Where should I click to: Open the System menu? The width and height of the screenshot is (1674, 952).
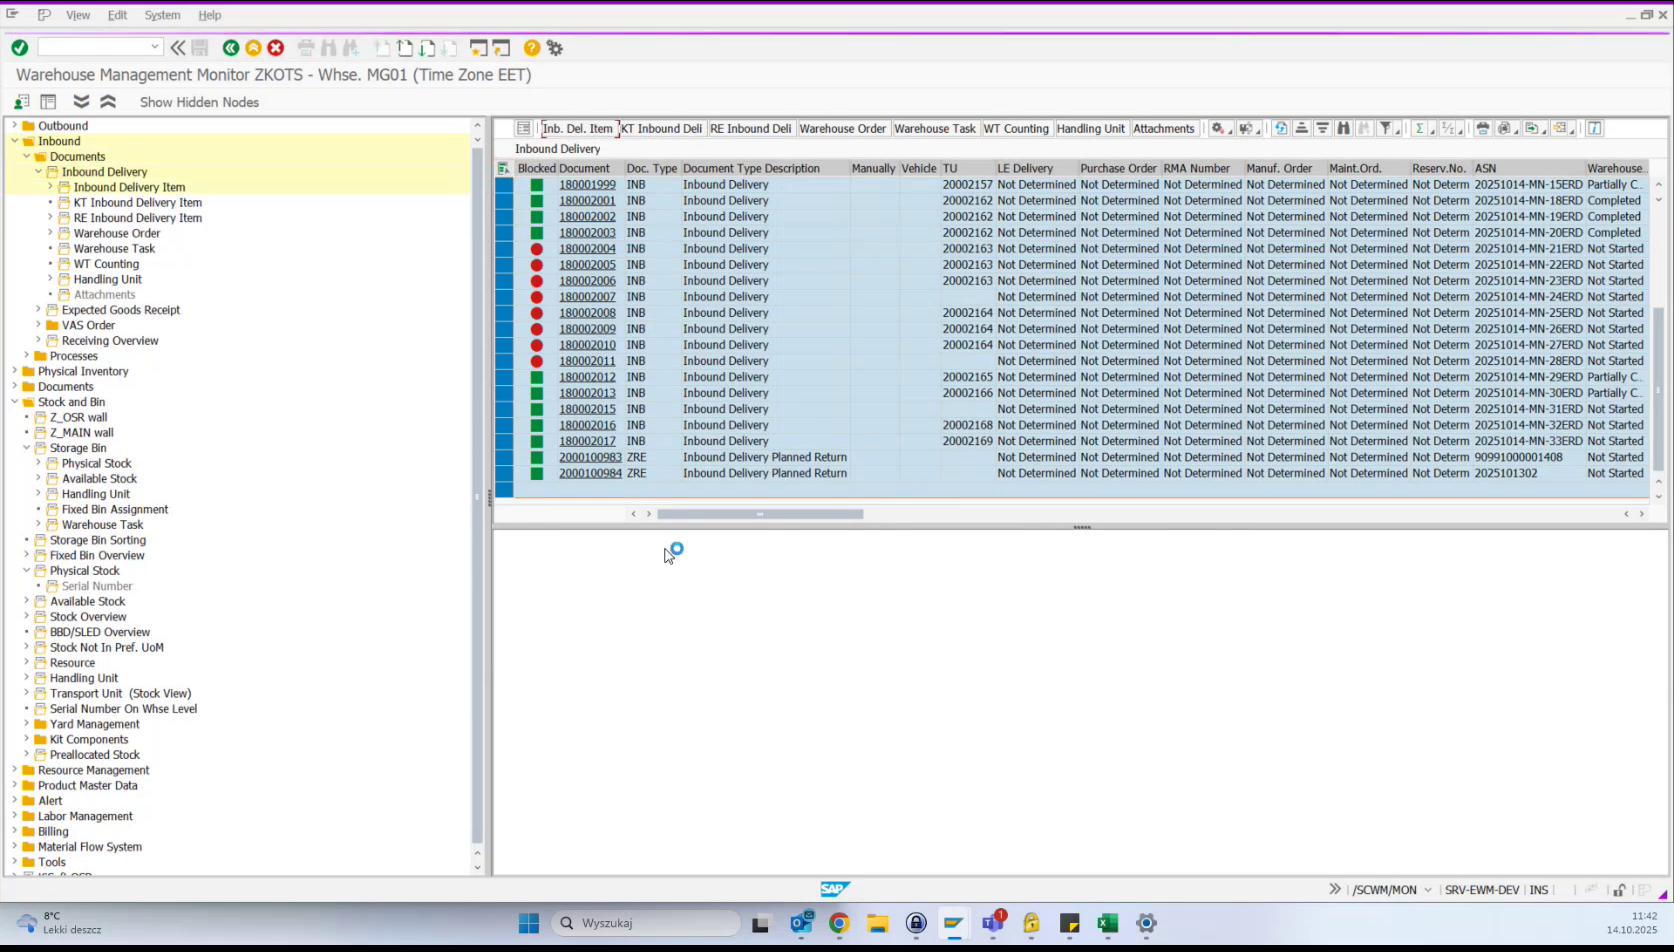pos(162,15)
